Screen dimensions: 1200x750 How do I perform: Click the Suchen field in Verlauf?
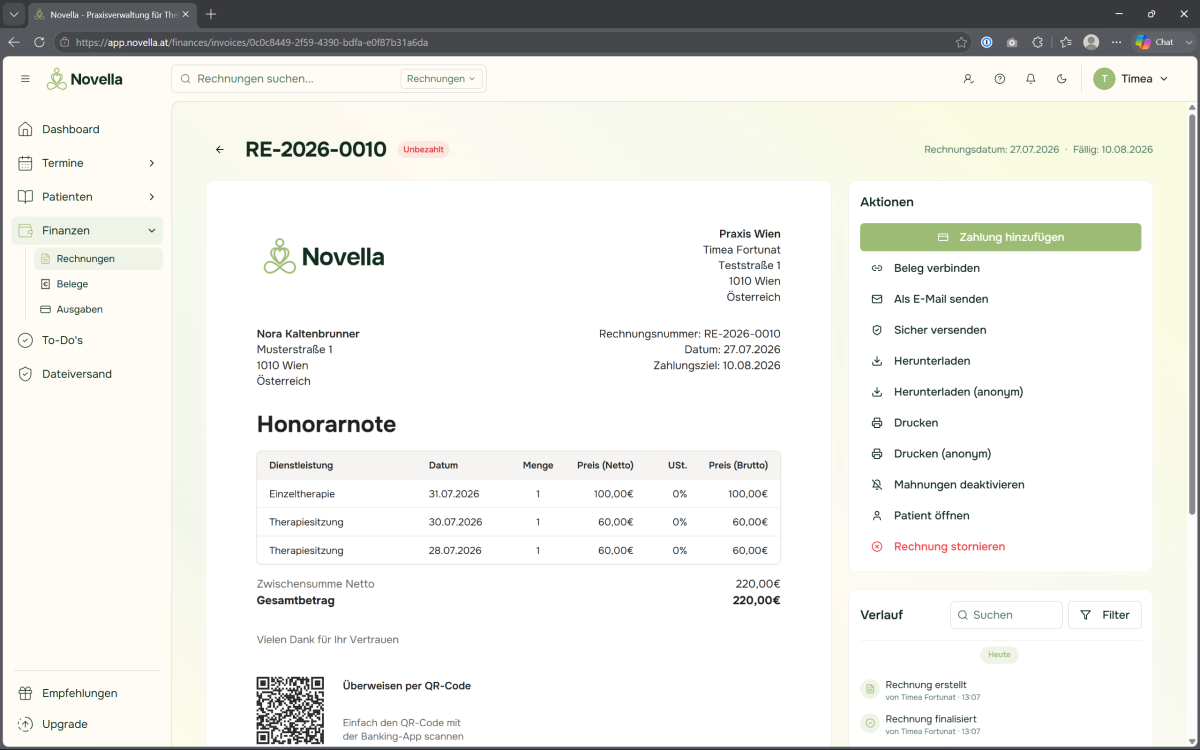click(x=1006, y=615)
